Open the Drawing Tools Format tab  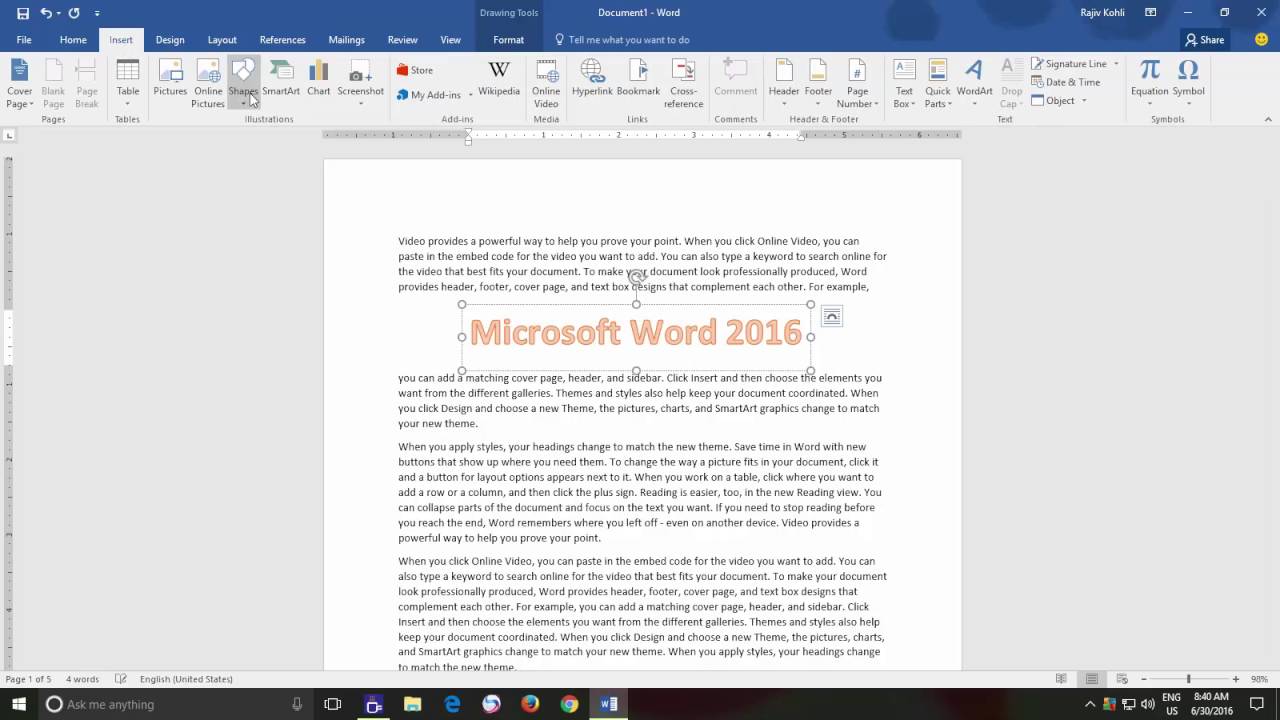tap(508, 40)
